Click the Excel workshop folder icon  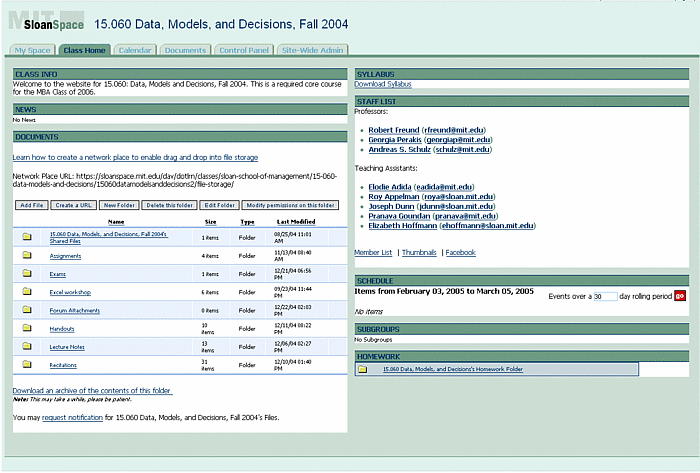(27, 292)
